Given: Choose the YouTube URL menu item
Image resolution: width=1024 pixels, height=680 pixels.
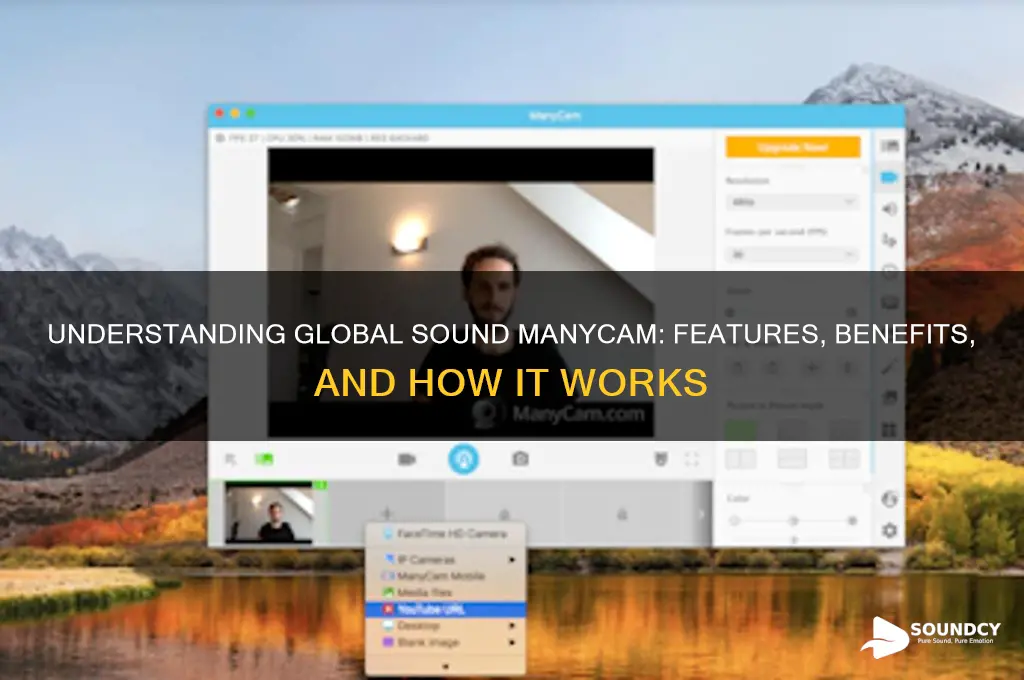Looking at the screenshot, I should tap(445, 609).
